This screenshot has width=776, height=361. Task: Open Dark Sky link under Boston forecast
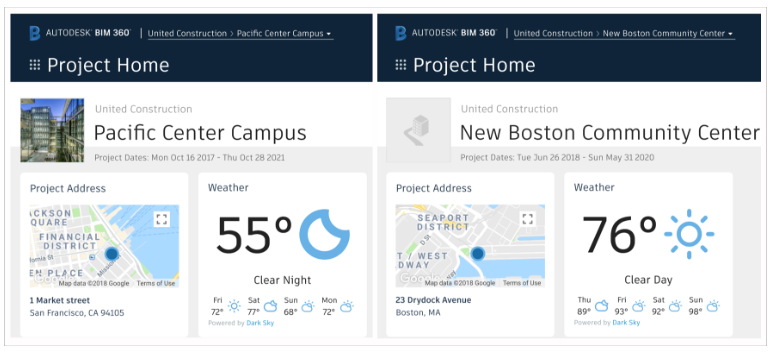[x=626, y=322]
